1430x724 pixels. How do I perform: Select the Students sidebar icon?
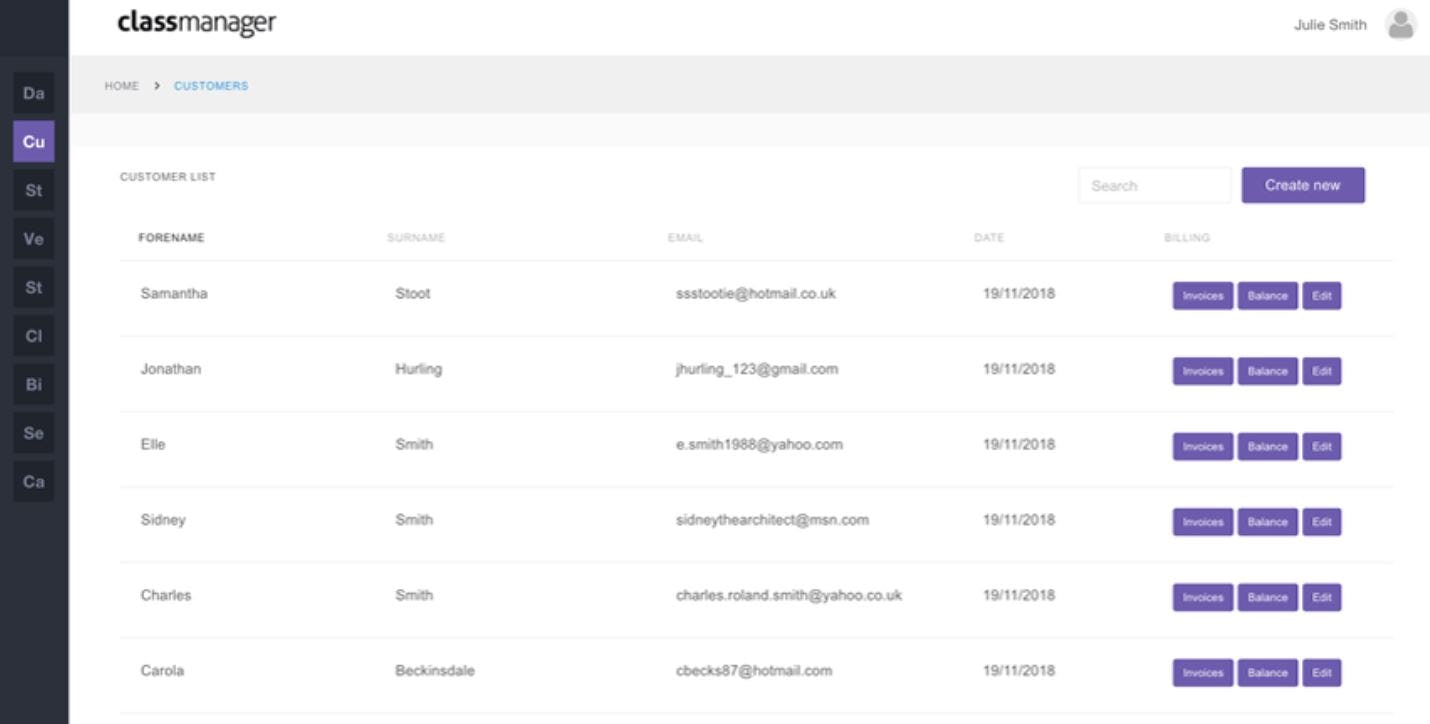pos(34,192)
